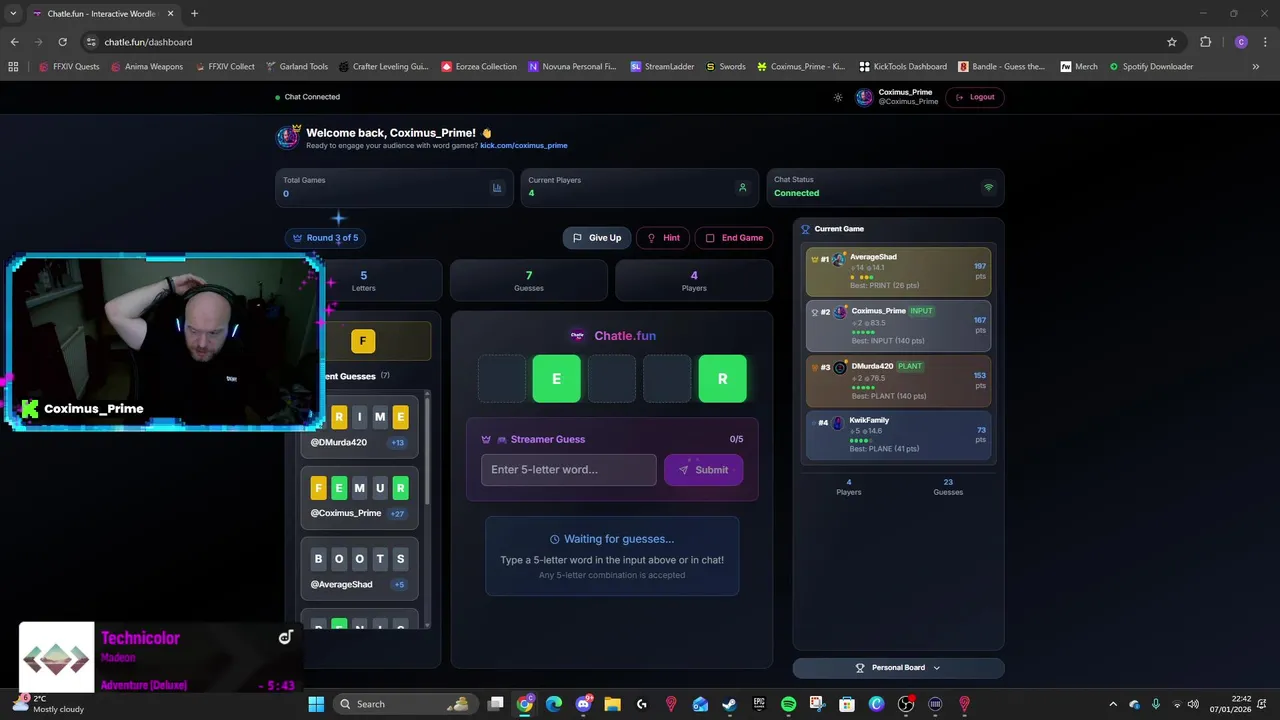This screenshot has width=1280, height=720.
Task: Toggle the light/dark theme sun icon
Action: (x=838, y=97)
